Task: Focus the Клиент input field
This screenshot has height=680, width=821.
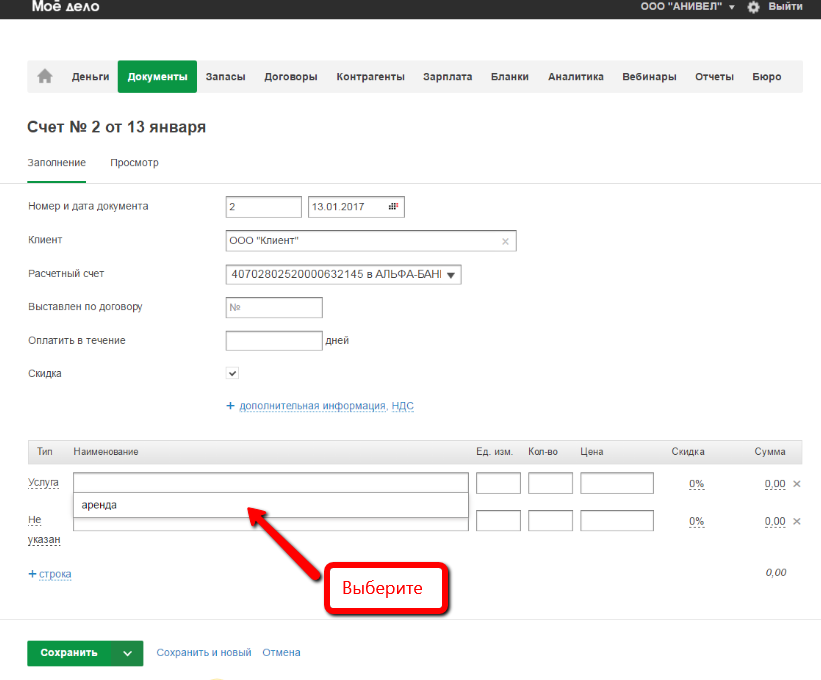Action: tap(371, 241)
